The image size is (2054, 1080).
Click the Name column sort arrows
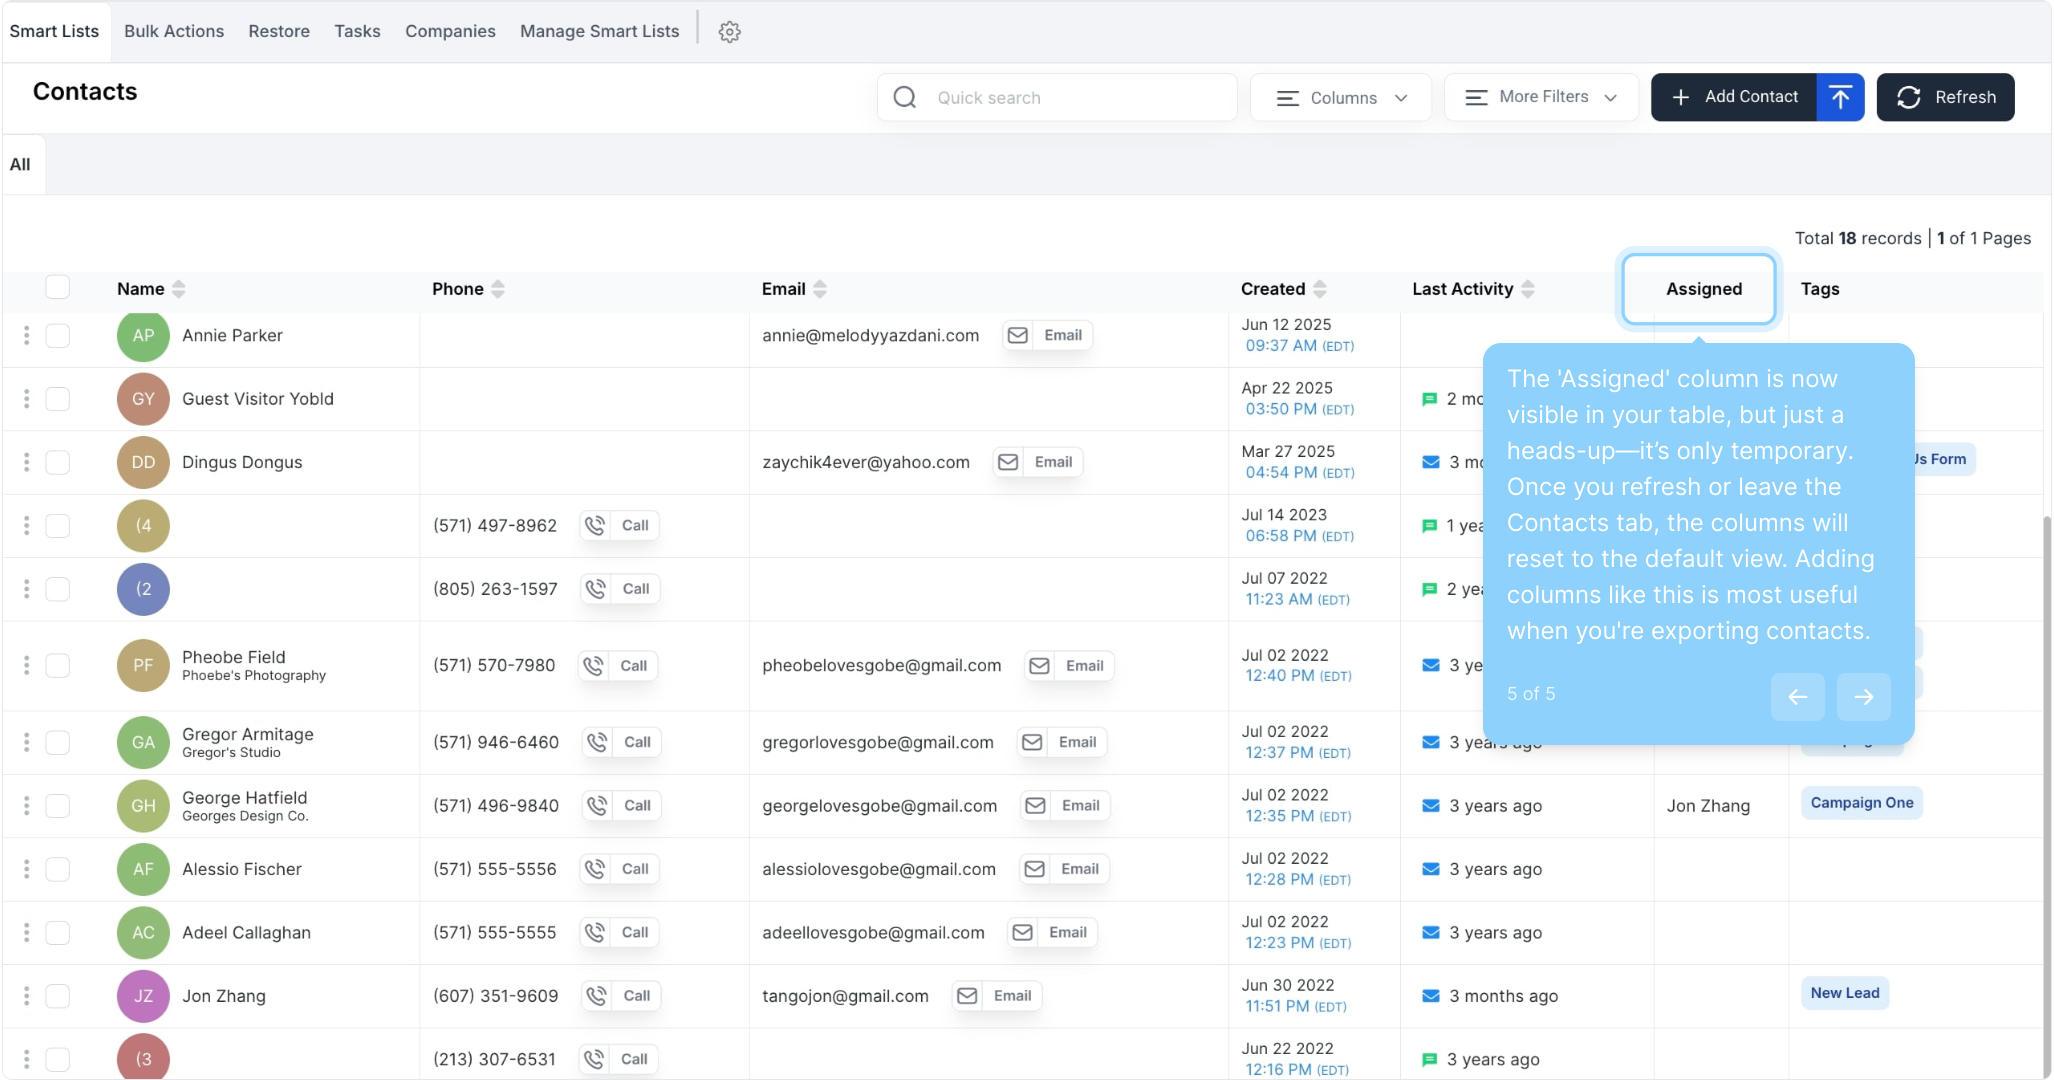pos(179,289)
